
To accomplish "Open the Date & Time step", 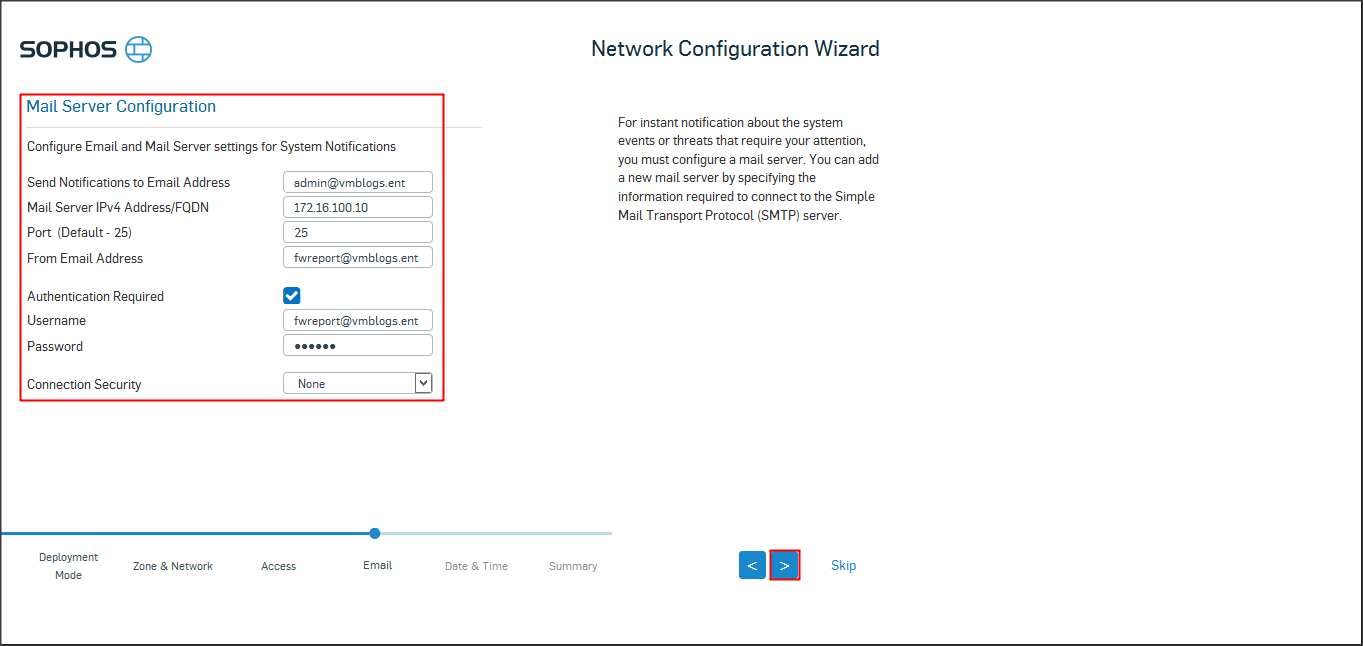I will click(476, 566).
